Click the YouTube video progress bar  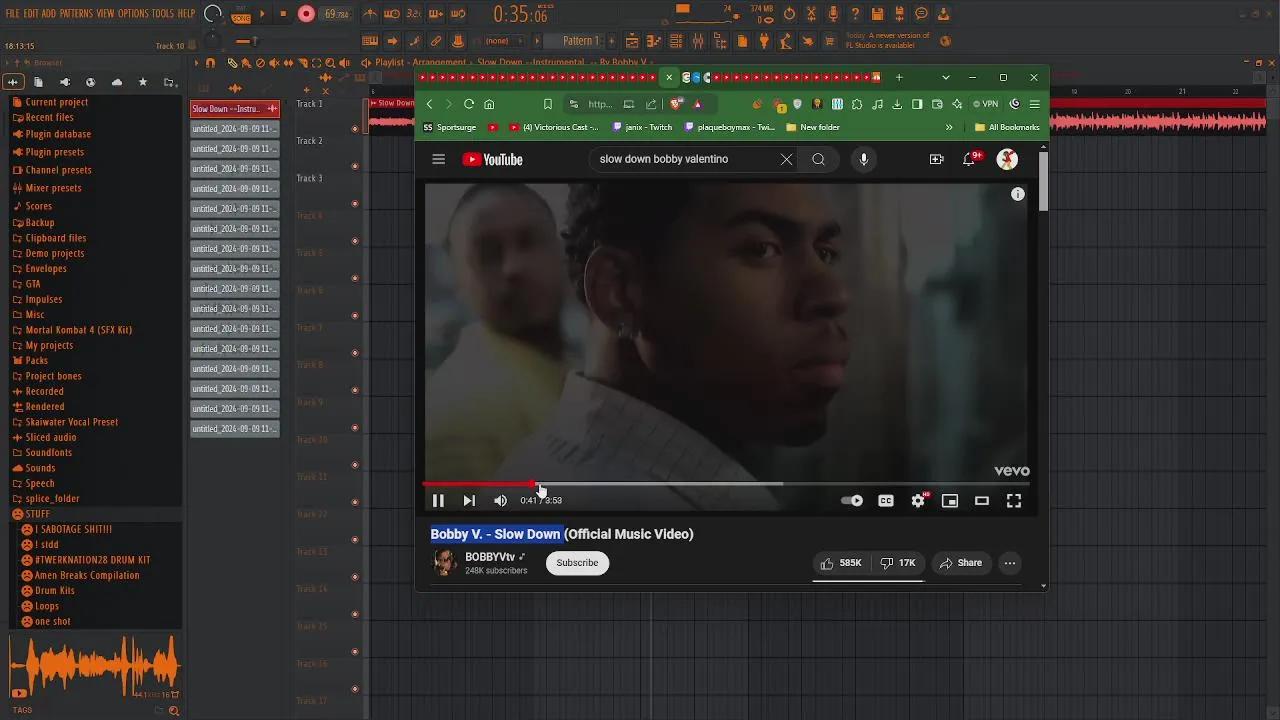click(726, 484)
